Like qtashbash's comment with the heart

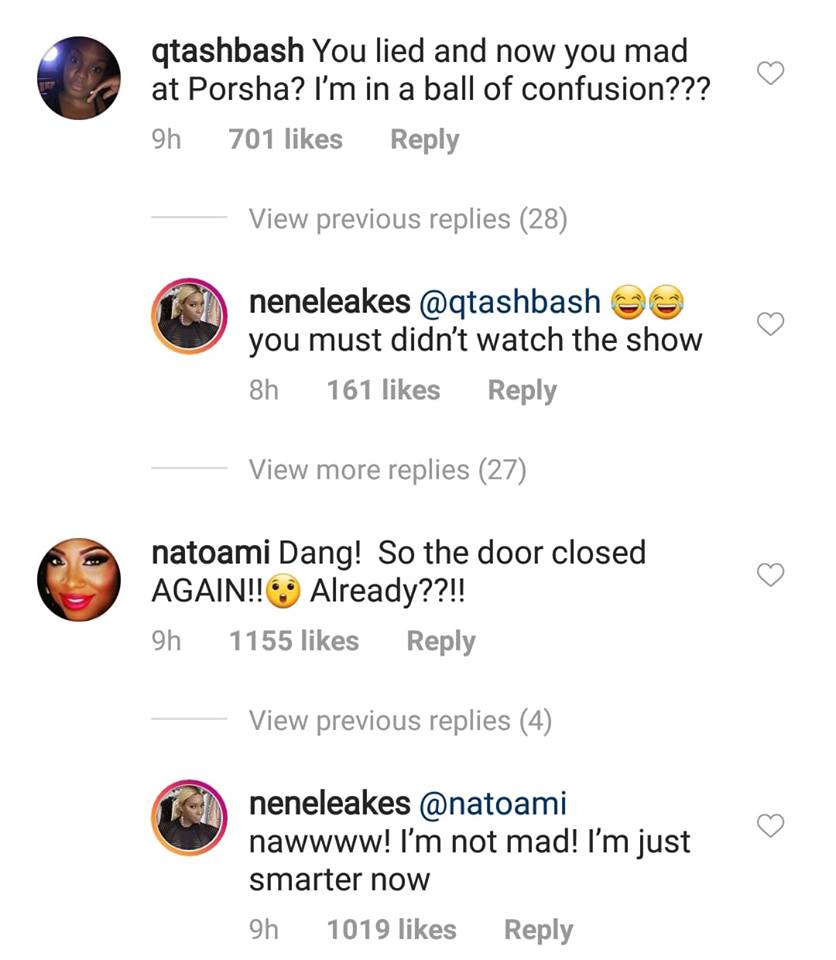[770, 73]
